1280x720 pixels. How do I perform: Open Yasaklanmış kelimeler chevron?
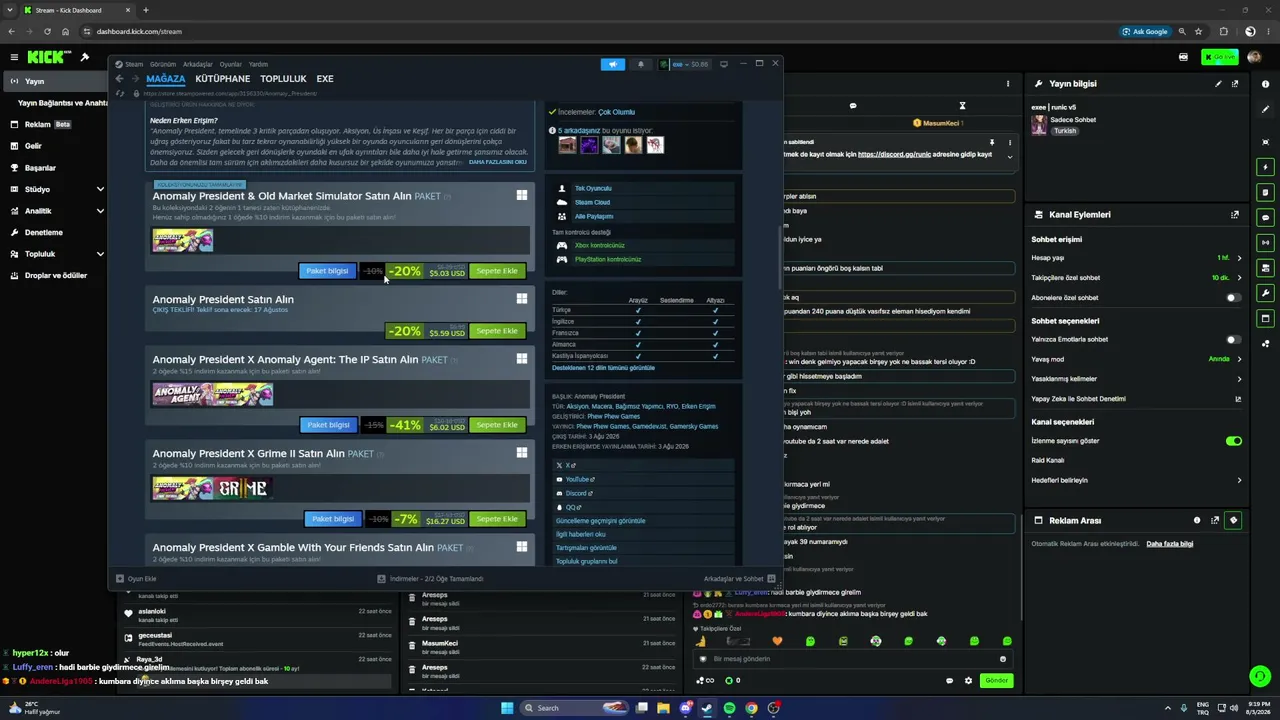click(x=1240, y=379)
